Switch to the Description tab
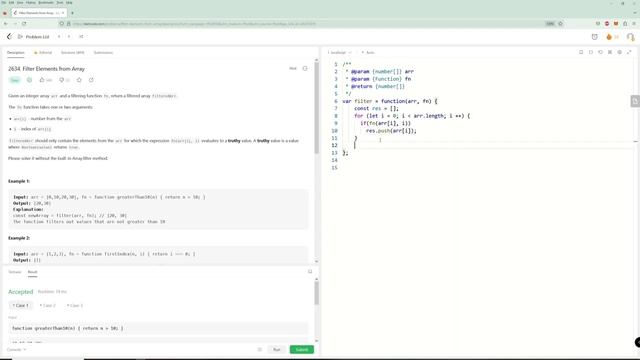Image resolution: width=640 pixels, height=360 pixels. (16, 53)
